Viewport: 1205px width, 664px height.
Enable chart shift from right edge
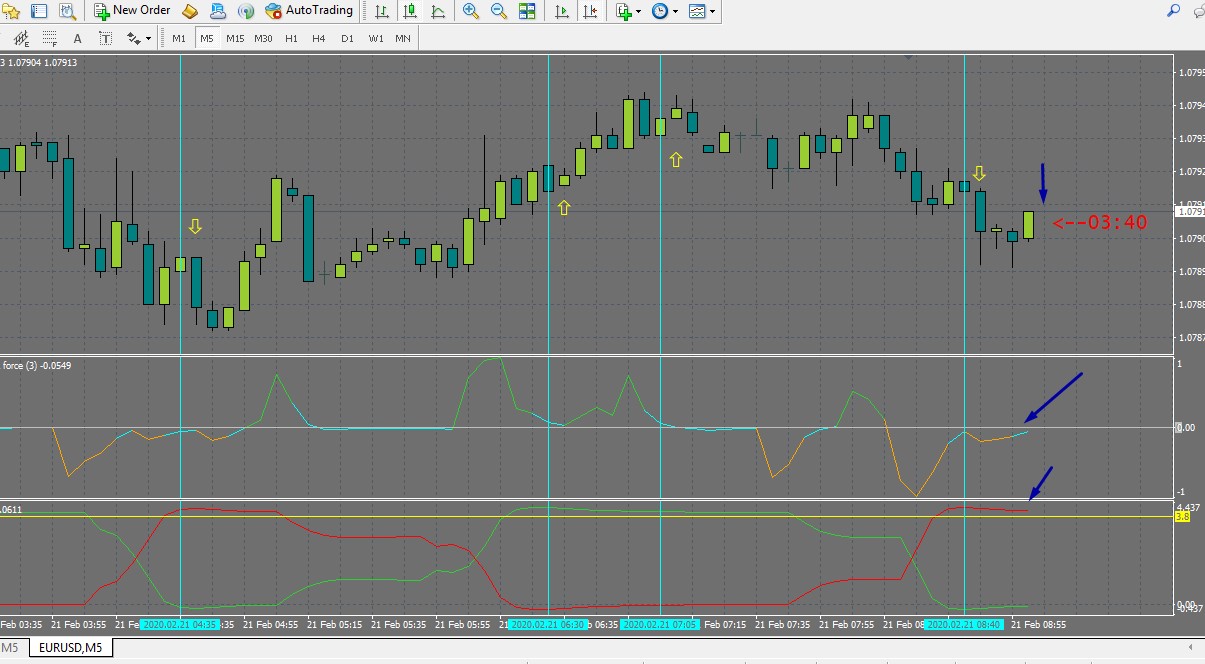pyautogui.click(x=592, y=11)
